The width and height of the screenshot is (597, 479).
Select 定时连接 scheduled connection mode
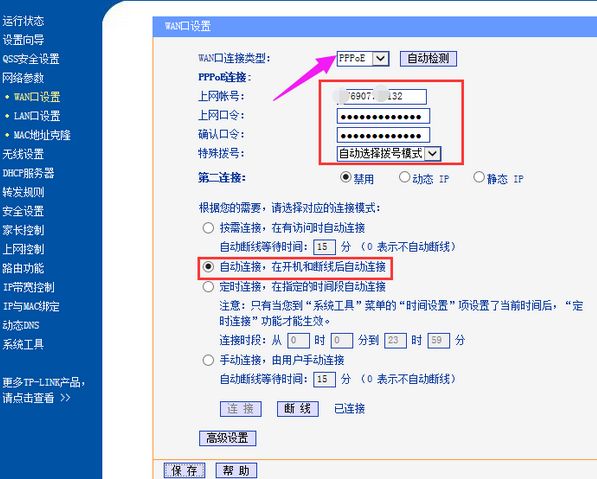[208, 286]
